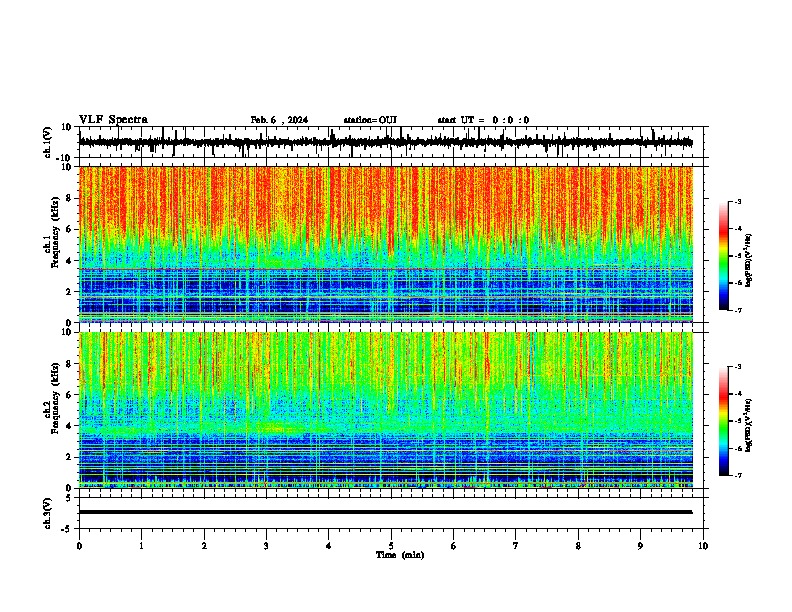Click the ch.2 frequency tick label "4"
Image resolution: width=792 pixels, height=612 pixels.
(x=69, y=426)
